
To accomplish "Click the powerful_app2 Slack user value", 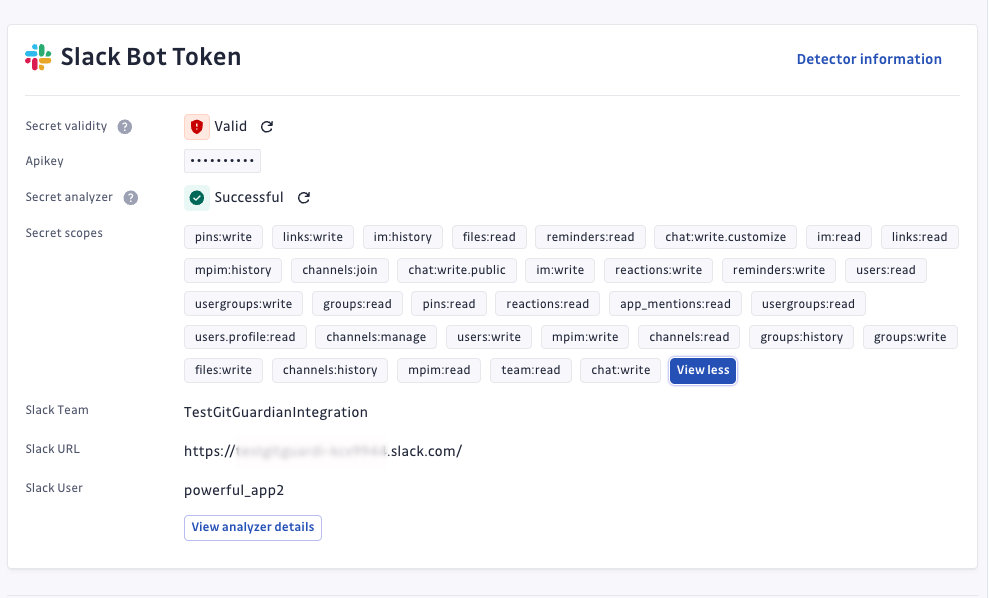I will click(x=234, y=491).
